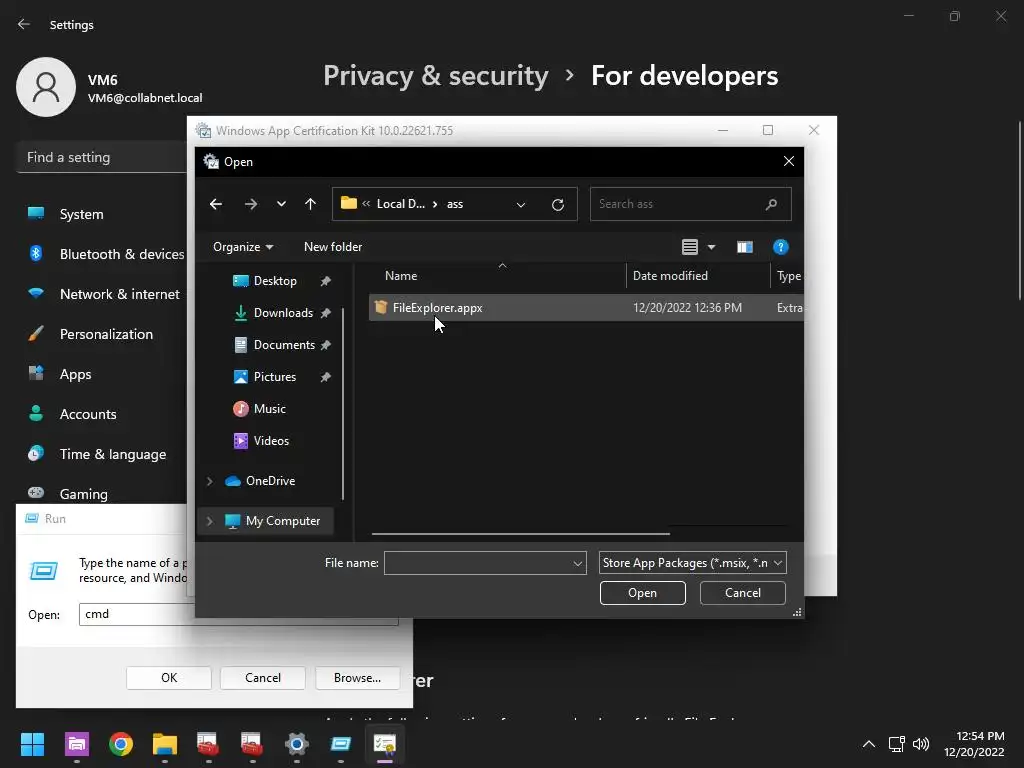Image resolution: width=1024 pixels, height=768 pixels.
Task: Open the Organize menu
Action: (x=243, y=247)
